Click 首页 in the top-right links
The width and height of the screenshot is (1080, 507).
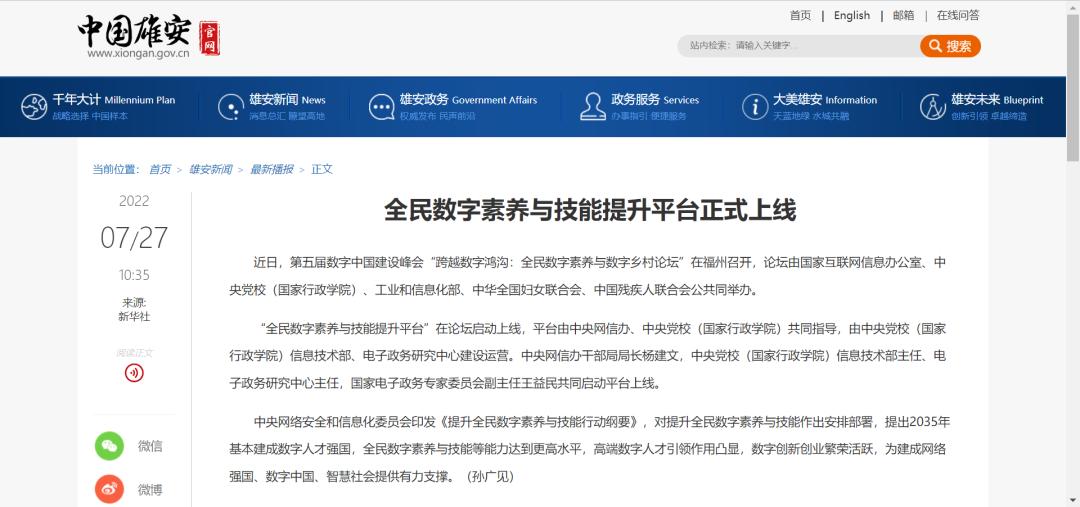[800, 15]
